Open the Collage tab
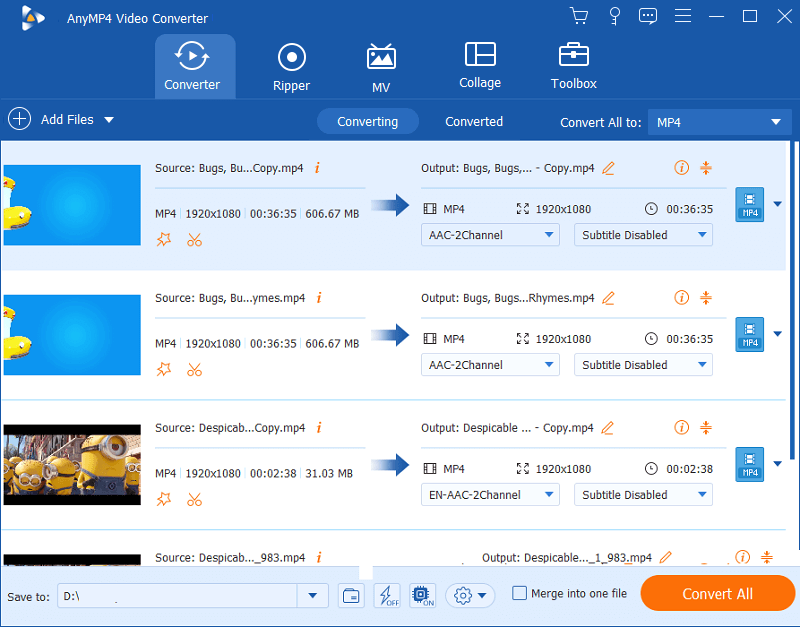The width and height of the screenshot is (800, 627). pos(480,65)
